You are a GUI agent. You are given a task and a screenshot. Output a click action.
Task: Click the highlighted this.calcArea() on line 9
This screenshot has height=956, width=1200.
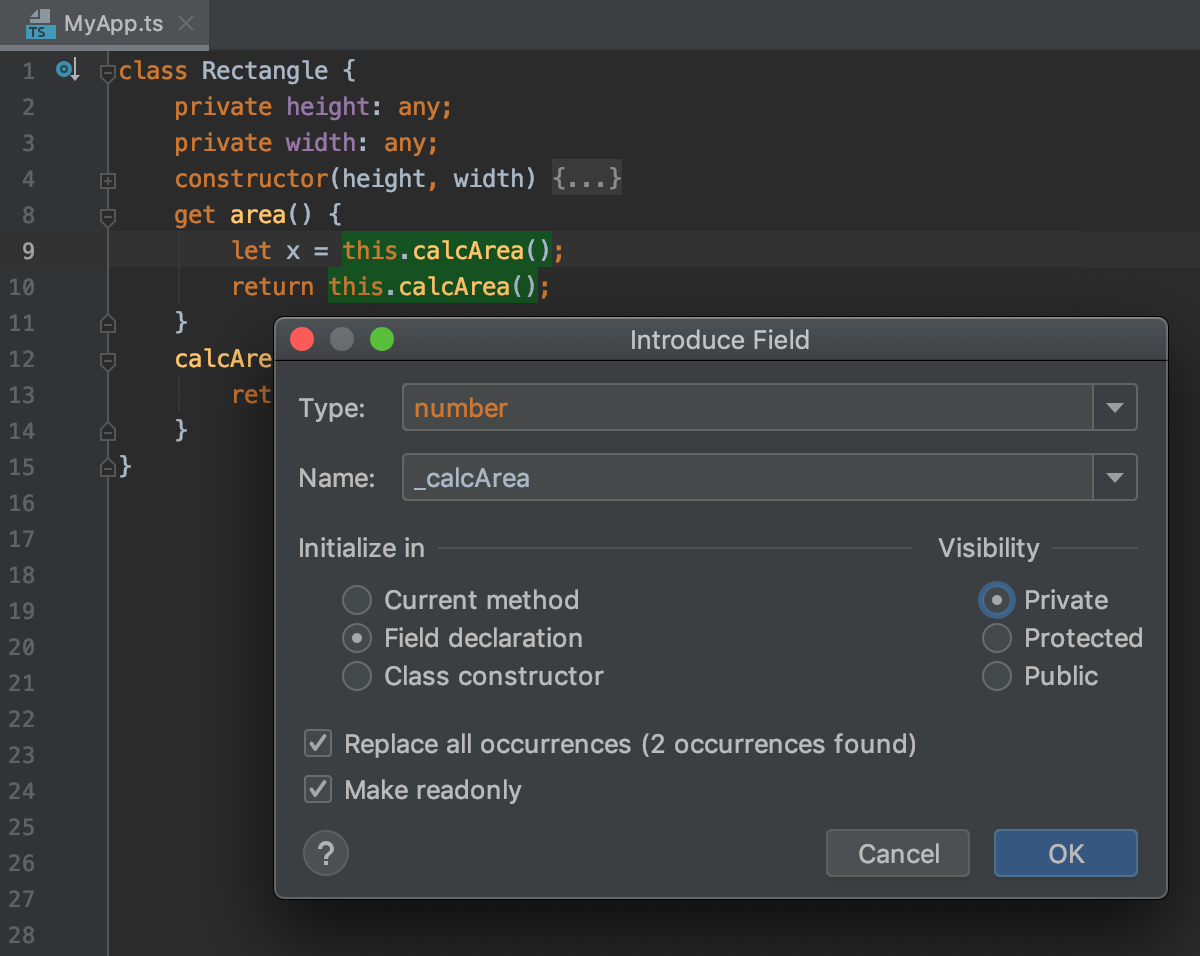445,250
